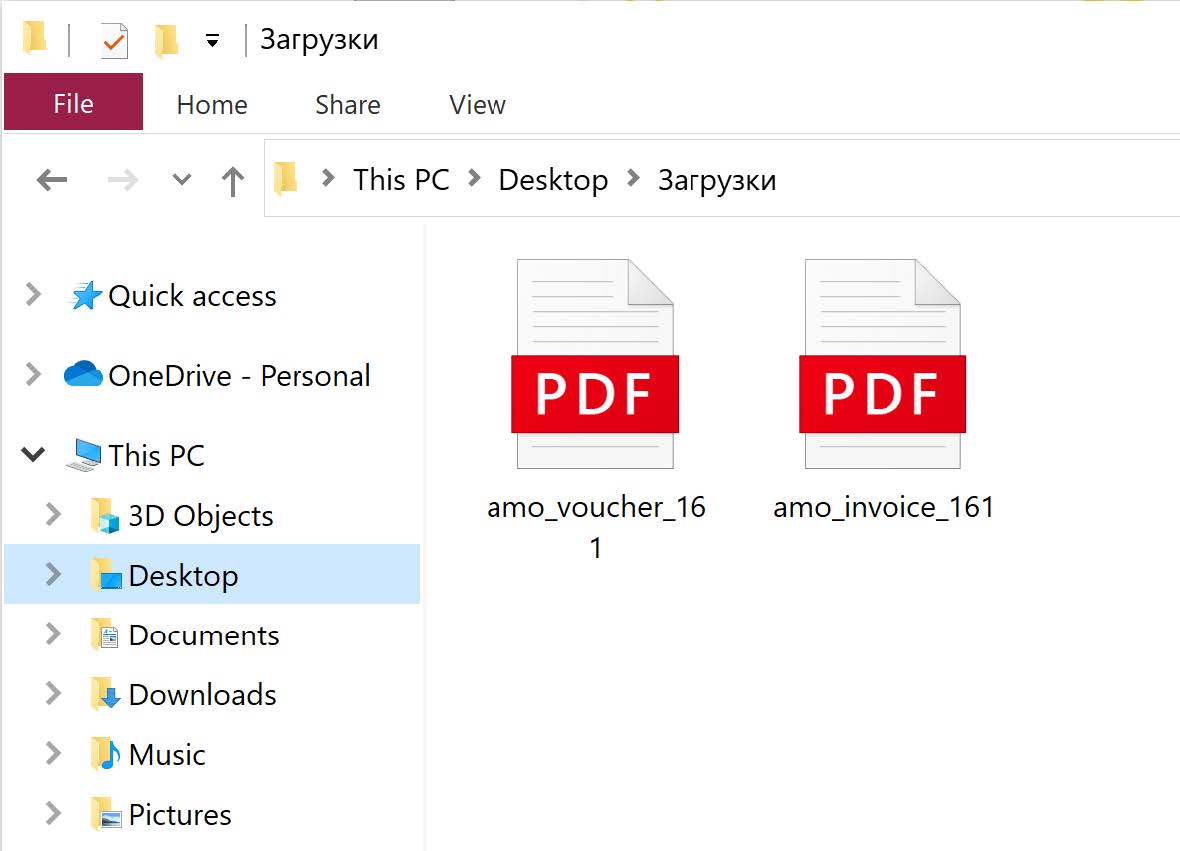
Task: Click the Up one level arrow
Action: [233, 181]
